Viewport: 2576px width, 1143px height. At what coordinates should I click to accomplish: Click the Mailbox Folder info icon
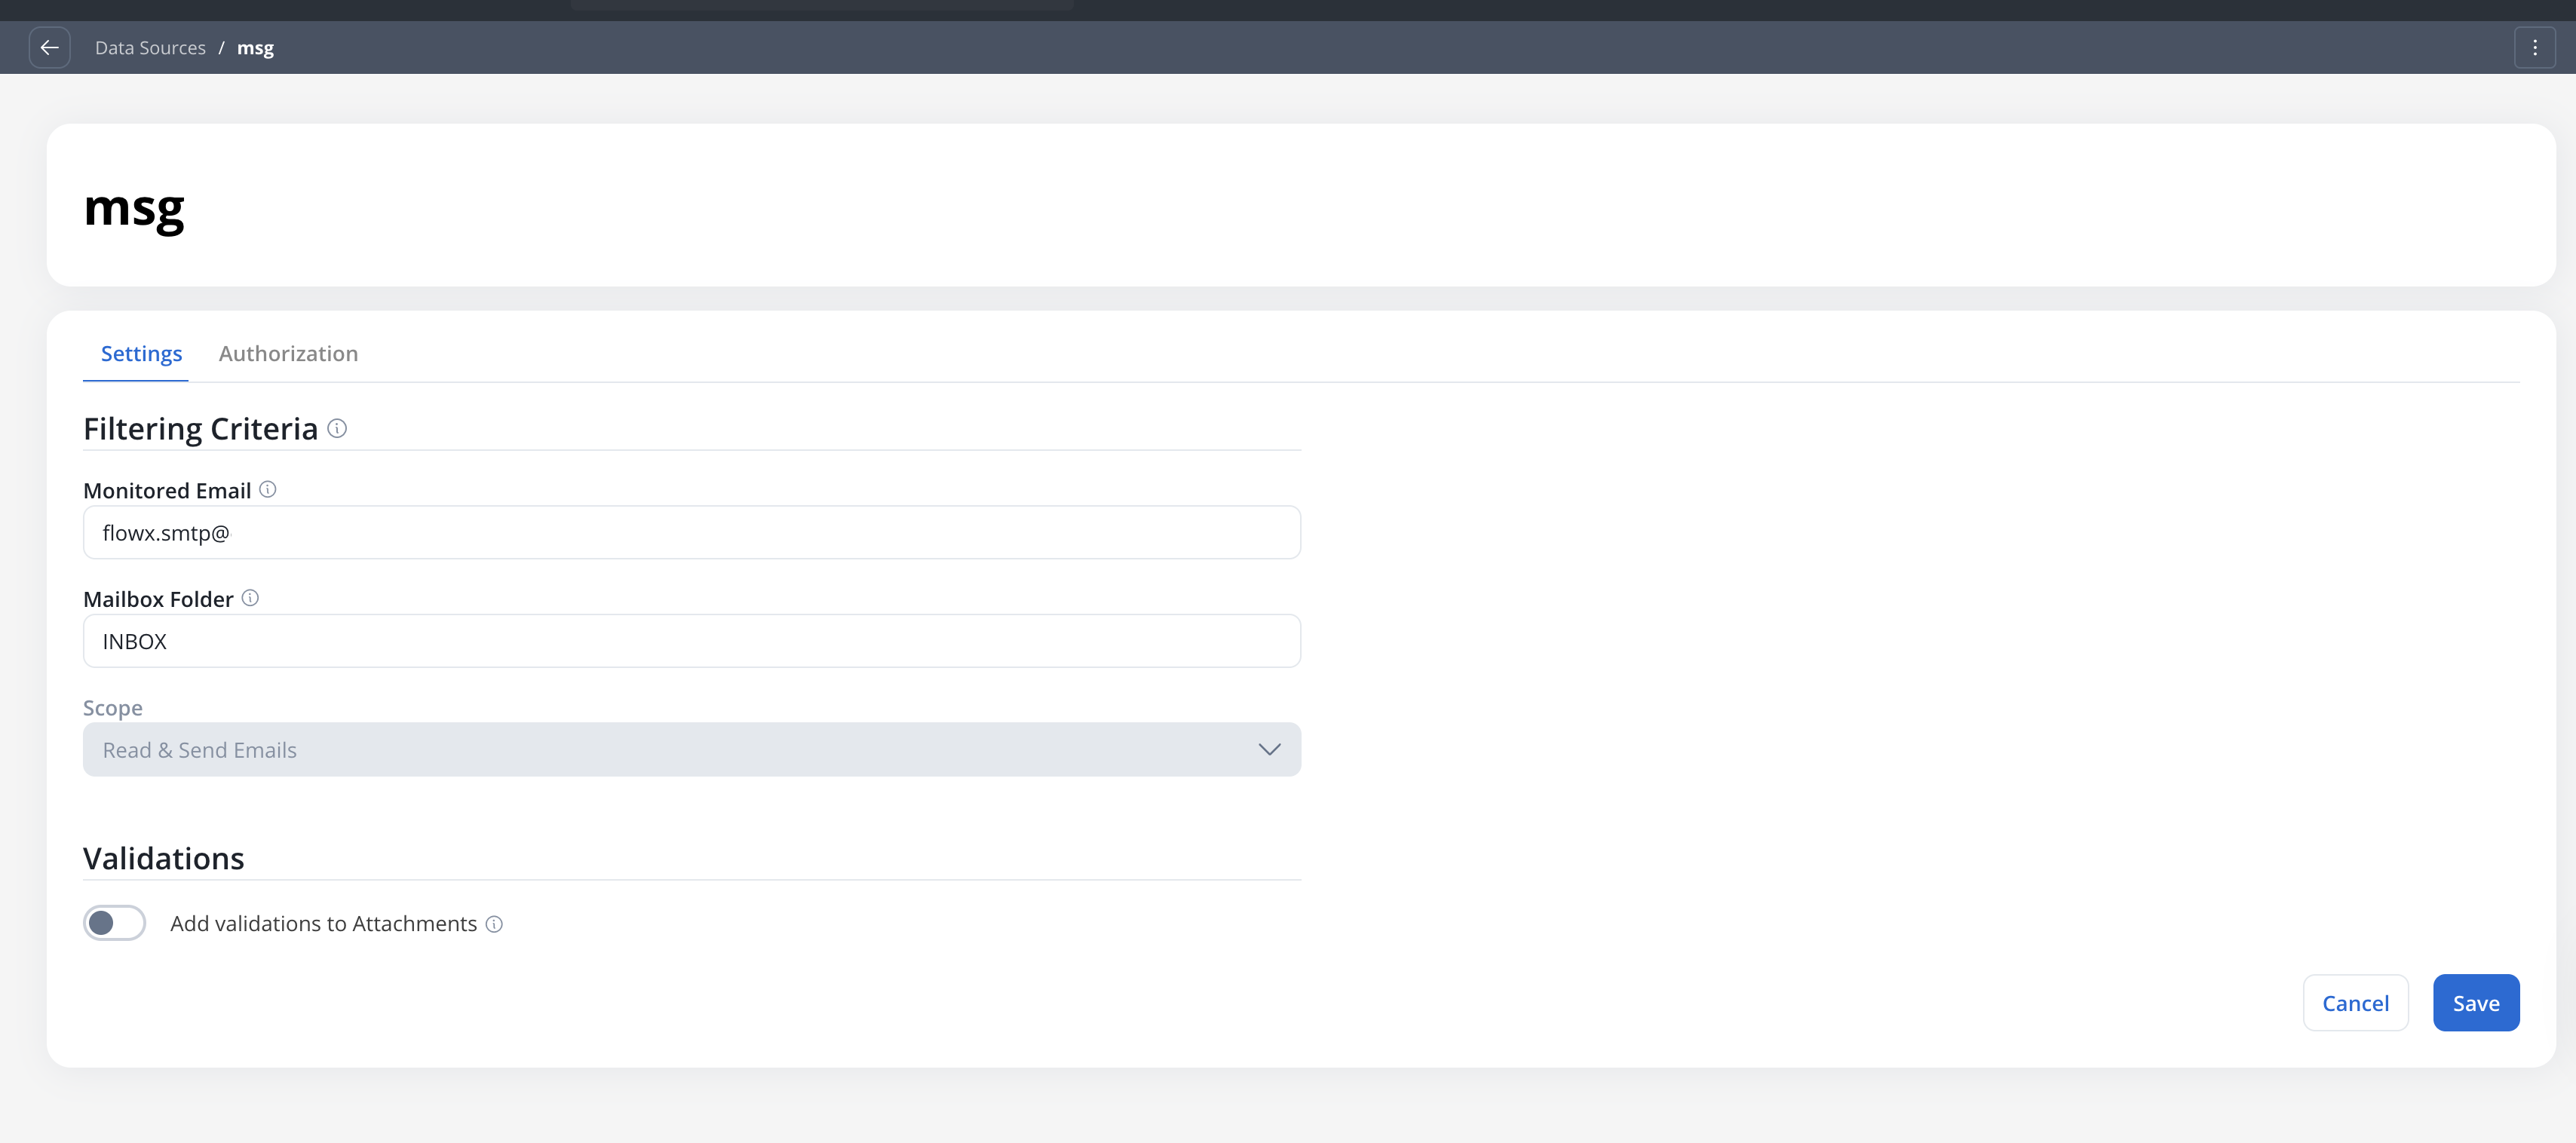click(x=250, y=598)
